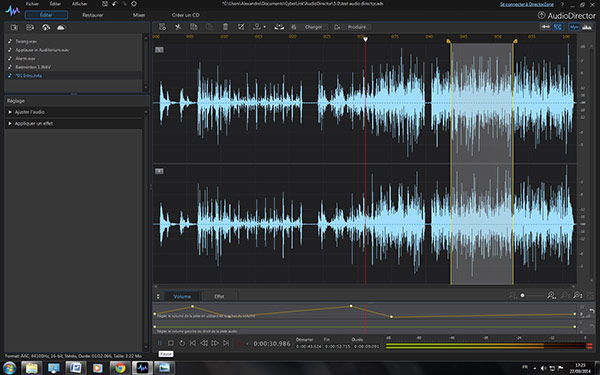The image size is (600, 375).
Task: Click the Stop playback button
Action: tap(171, 343)
